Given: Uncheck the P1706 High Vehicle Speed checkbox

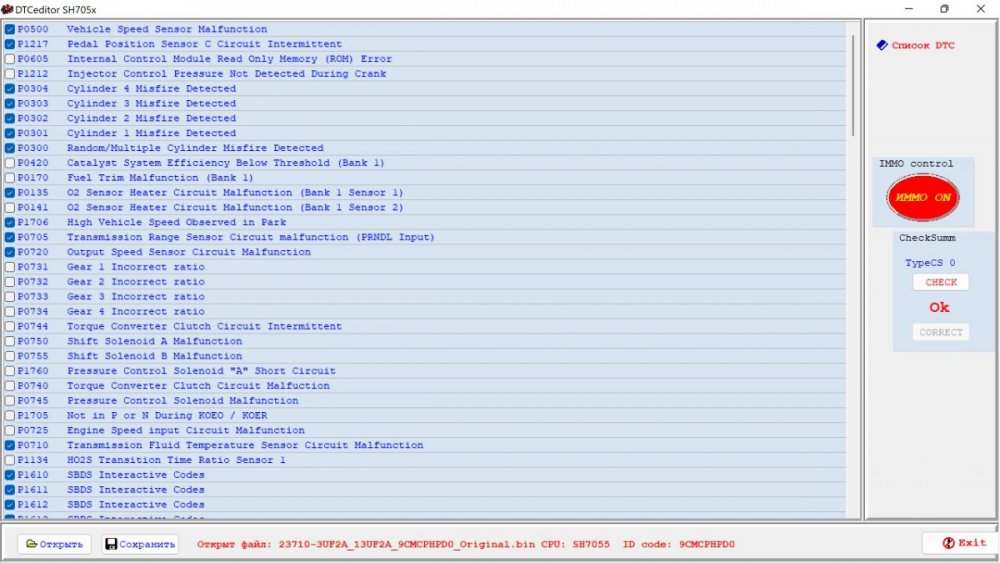Looking at the screenshot, I should [10, 223].
